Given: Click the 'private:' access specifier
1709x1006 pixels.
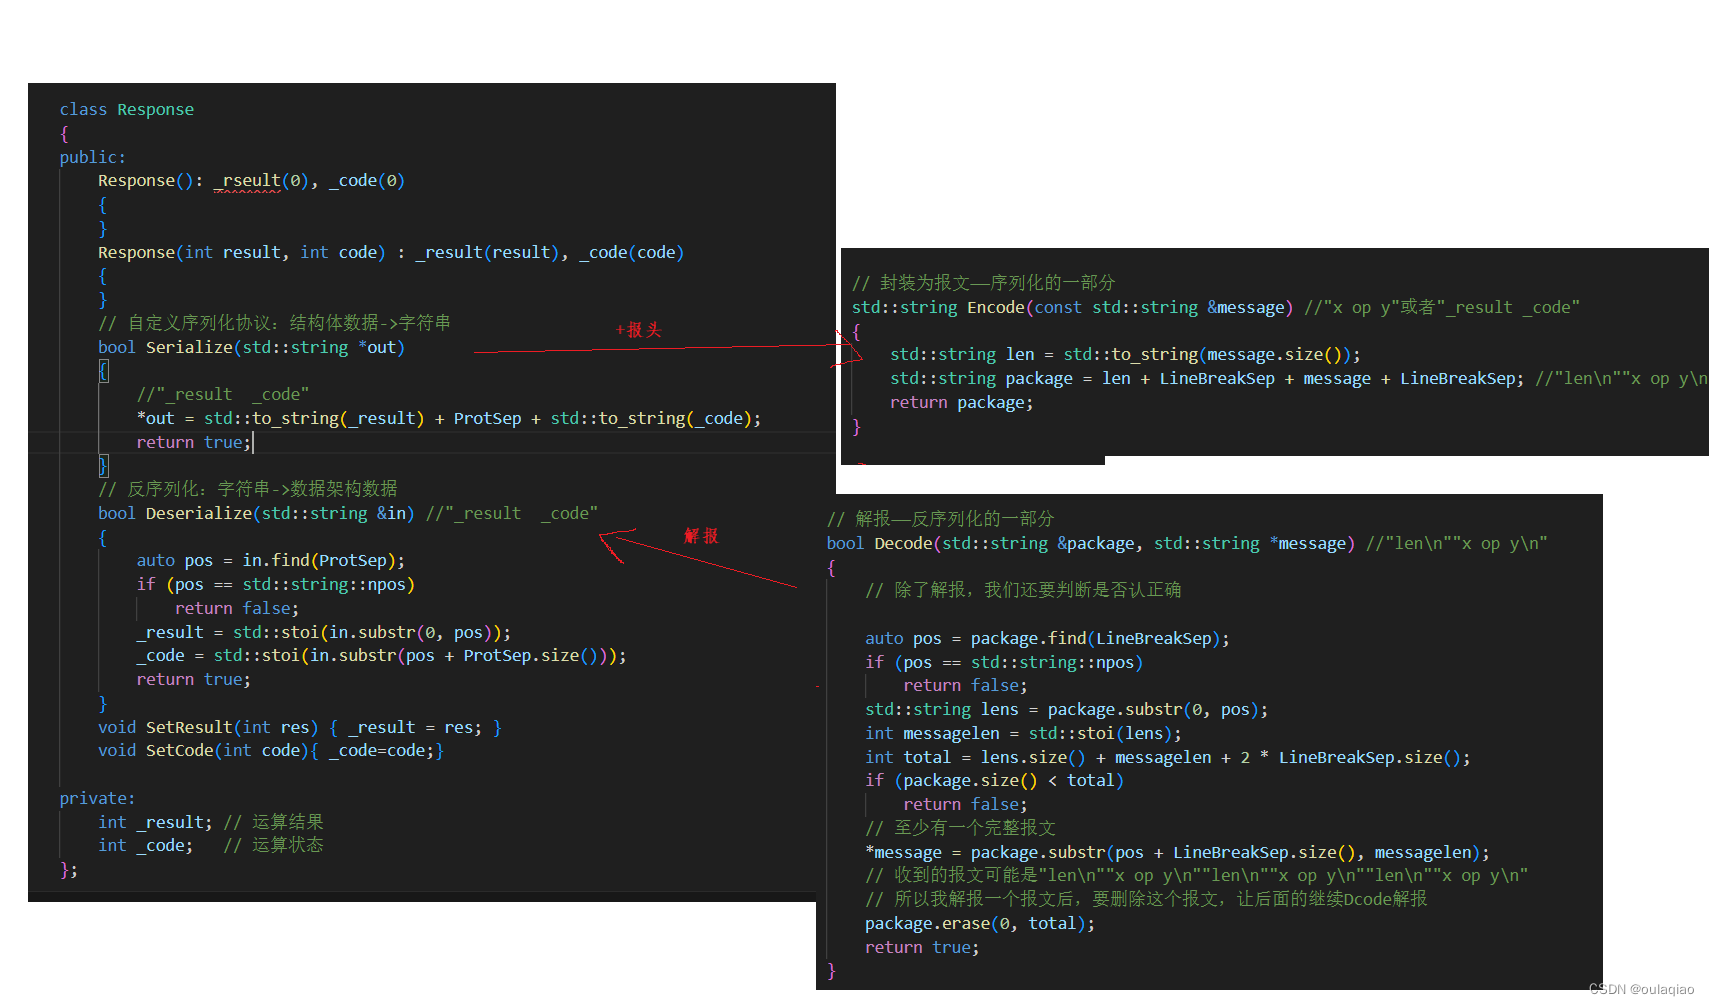Looking at the screenshot, I should [x=97, y=798].
